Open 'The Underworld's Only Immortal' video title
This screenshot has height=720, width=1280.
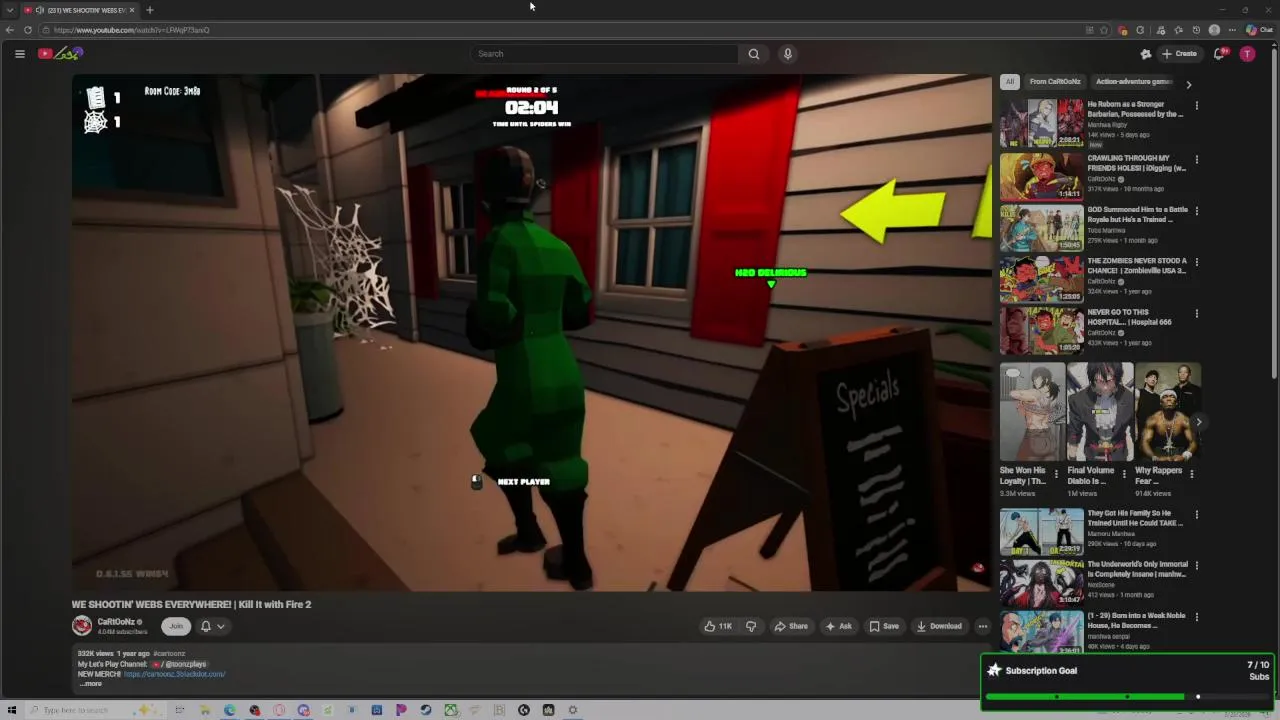tap(1137, 569)
